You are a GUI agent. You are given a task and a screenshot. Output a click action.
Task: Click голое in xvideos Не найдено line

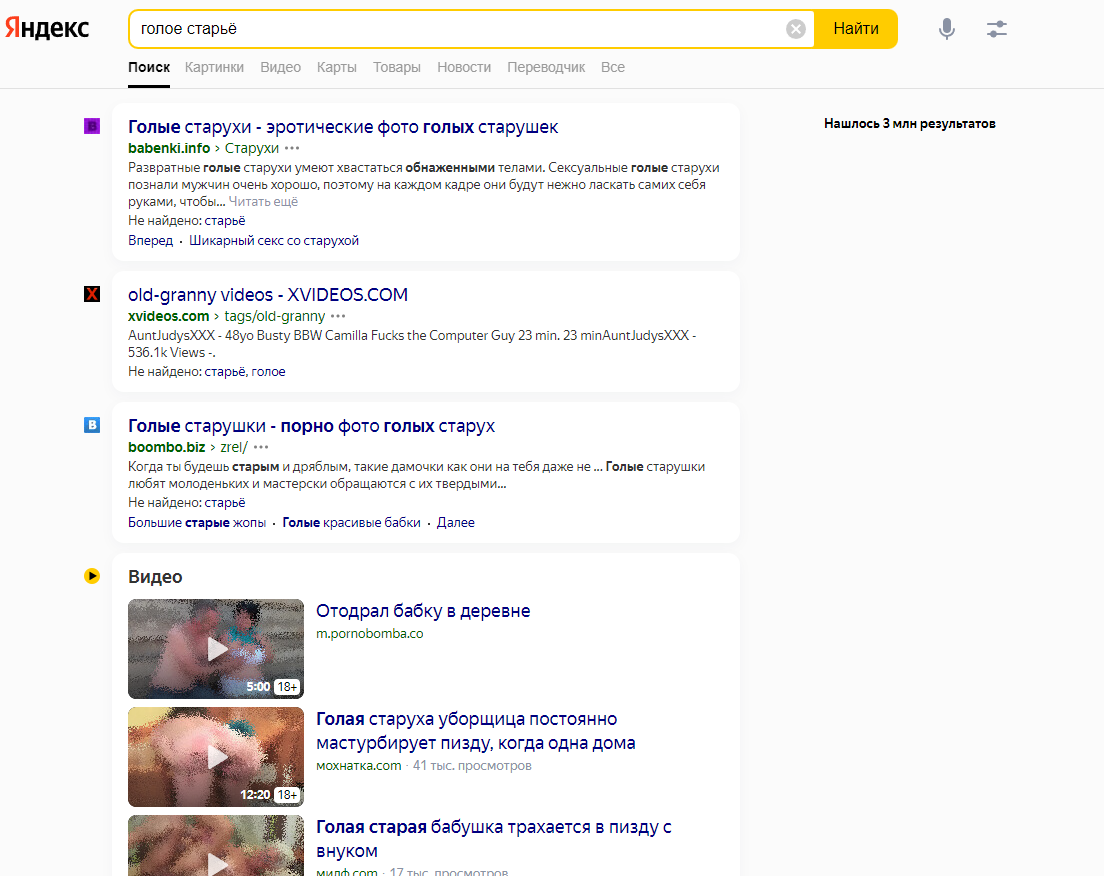268,371
